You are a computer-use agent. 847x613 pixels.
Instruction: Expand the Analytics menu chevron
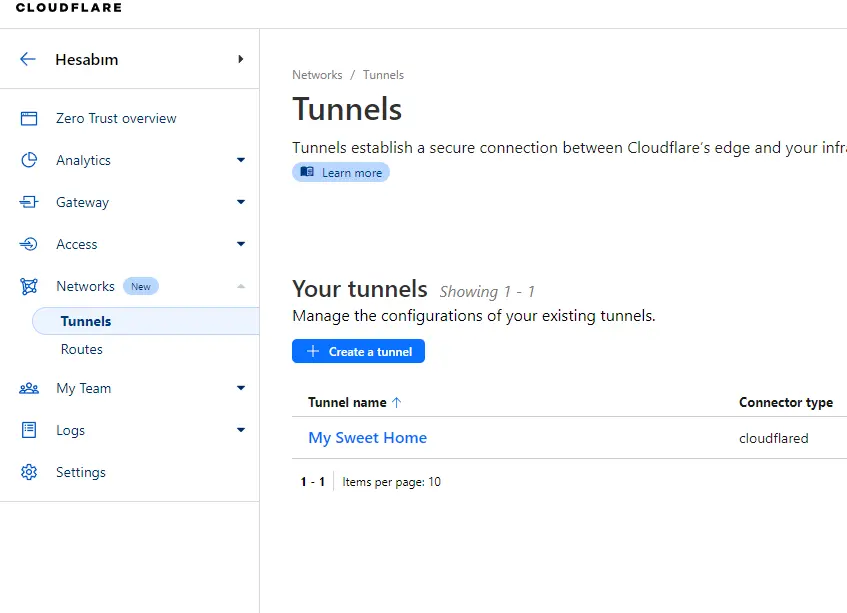coord(241,160)
